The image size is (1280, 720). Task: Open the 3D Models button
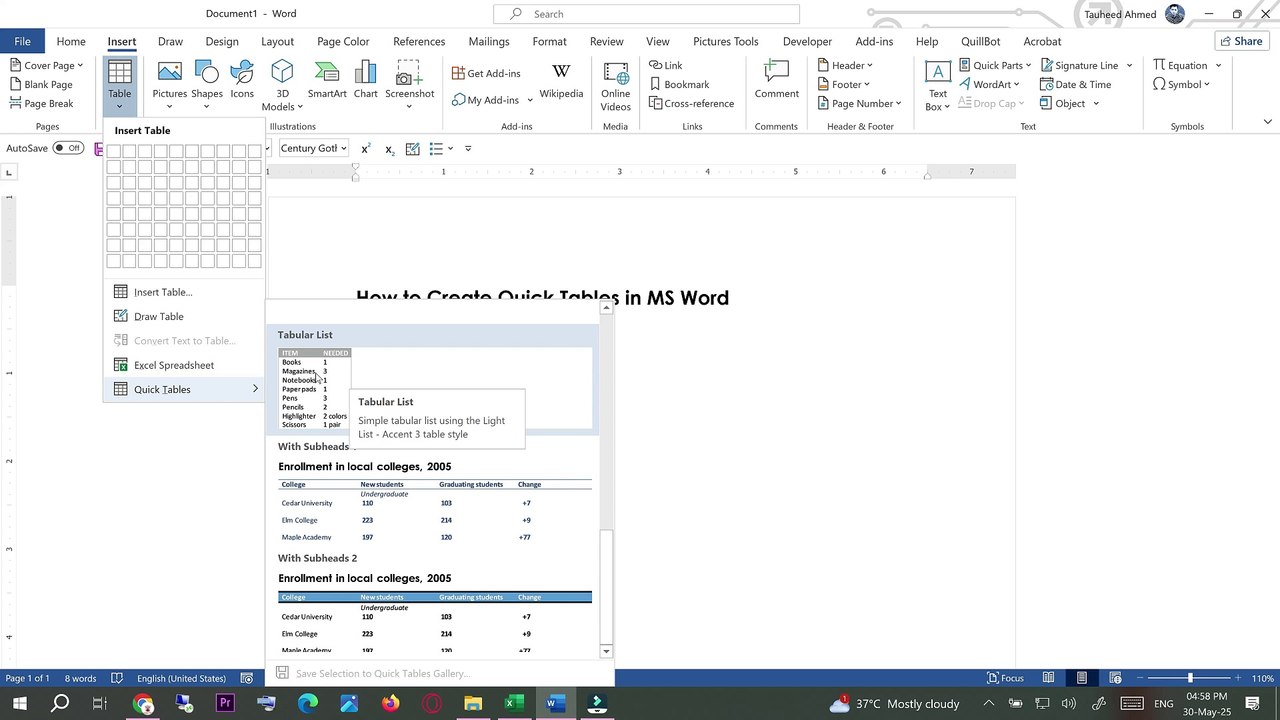point(282,85)
